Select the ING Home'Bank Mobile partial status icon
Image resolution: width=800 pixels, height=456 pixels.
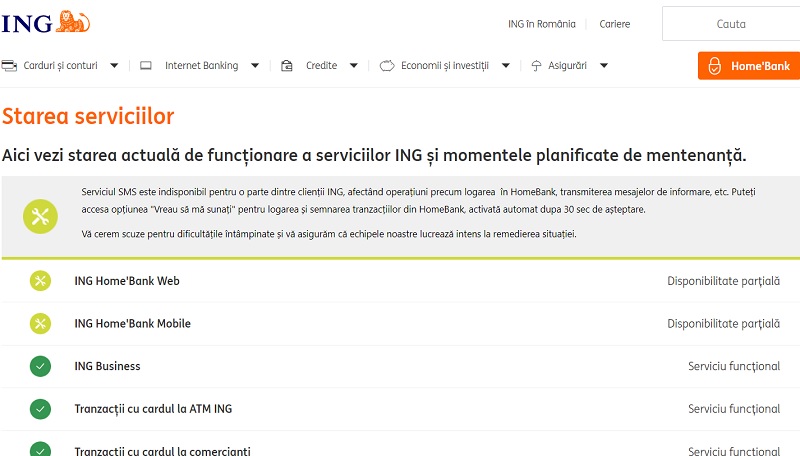click(x=40, y=323)
